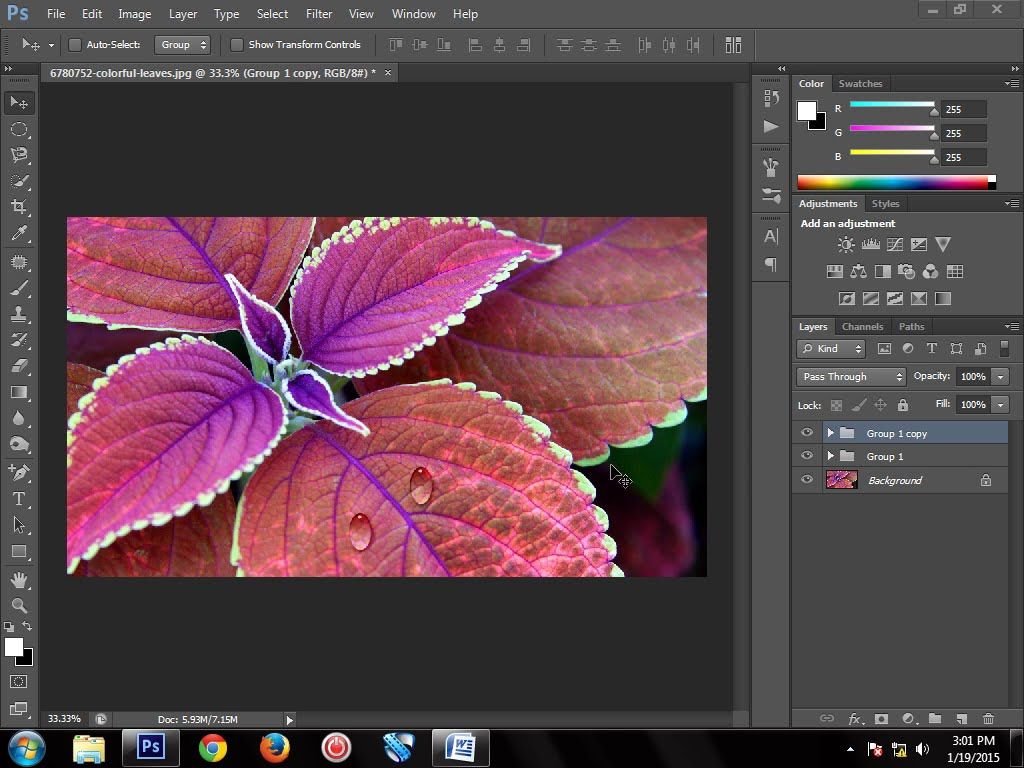Expand the Group 1 folder
This screenshot has width=1024, height=768.
(x=830, y=457)
